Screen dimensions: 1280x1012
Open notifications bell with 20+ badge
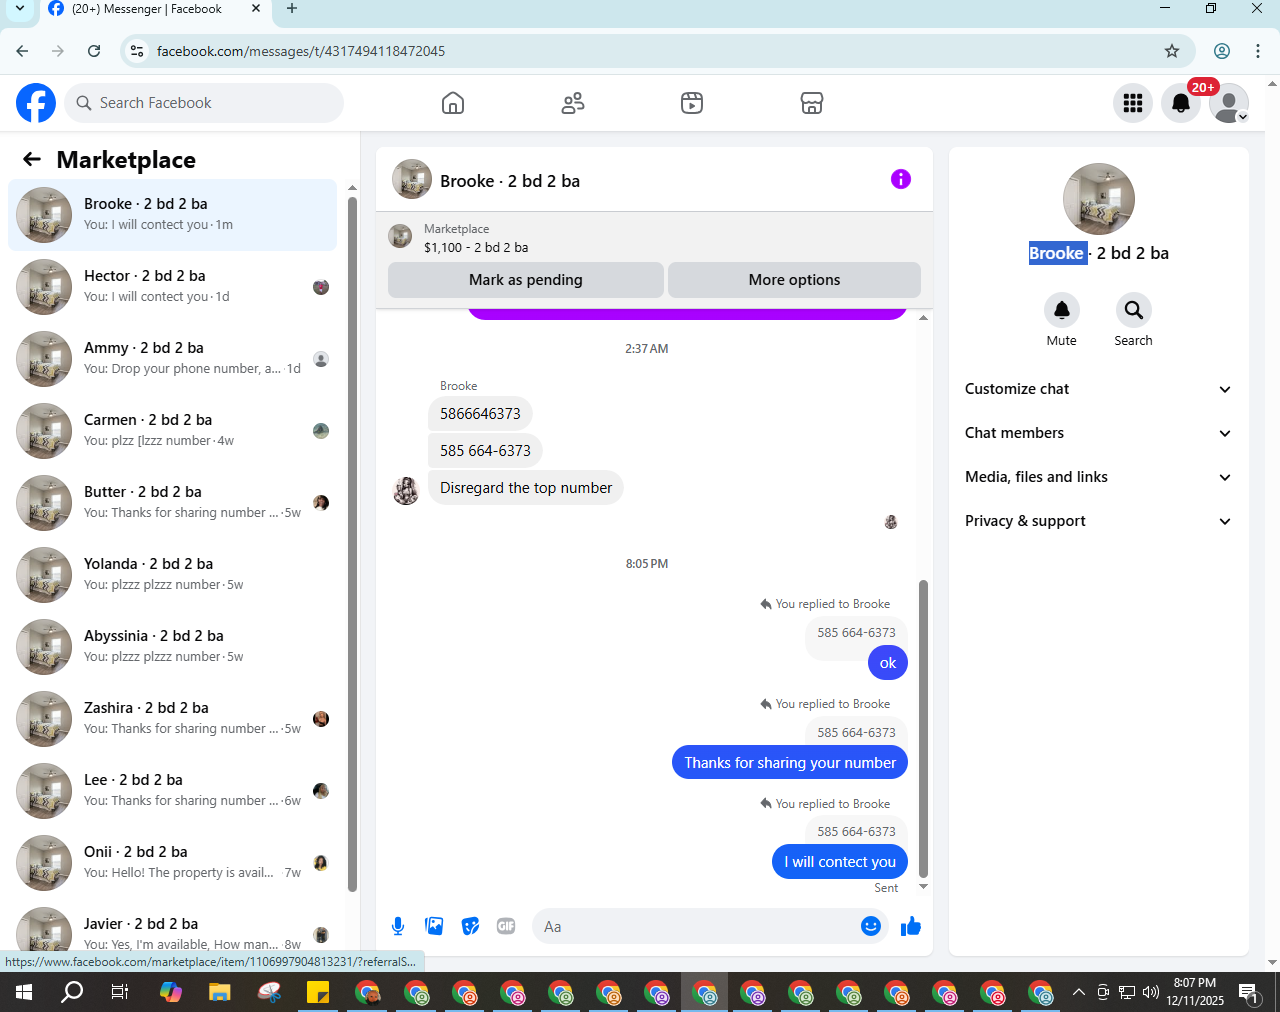click(x=1181, y=103)
